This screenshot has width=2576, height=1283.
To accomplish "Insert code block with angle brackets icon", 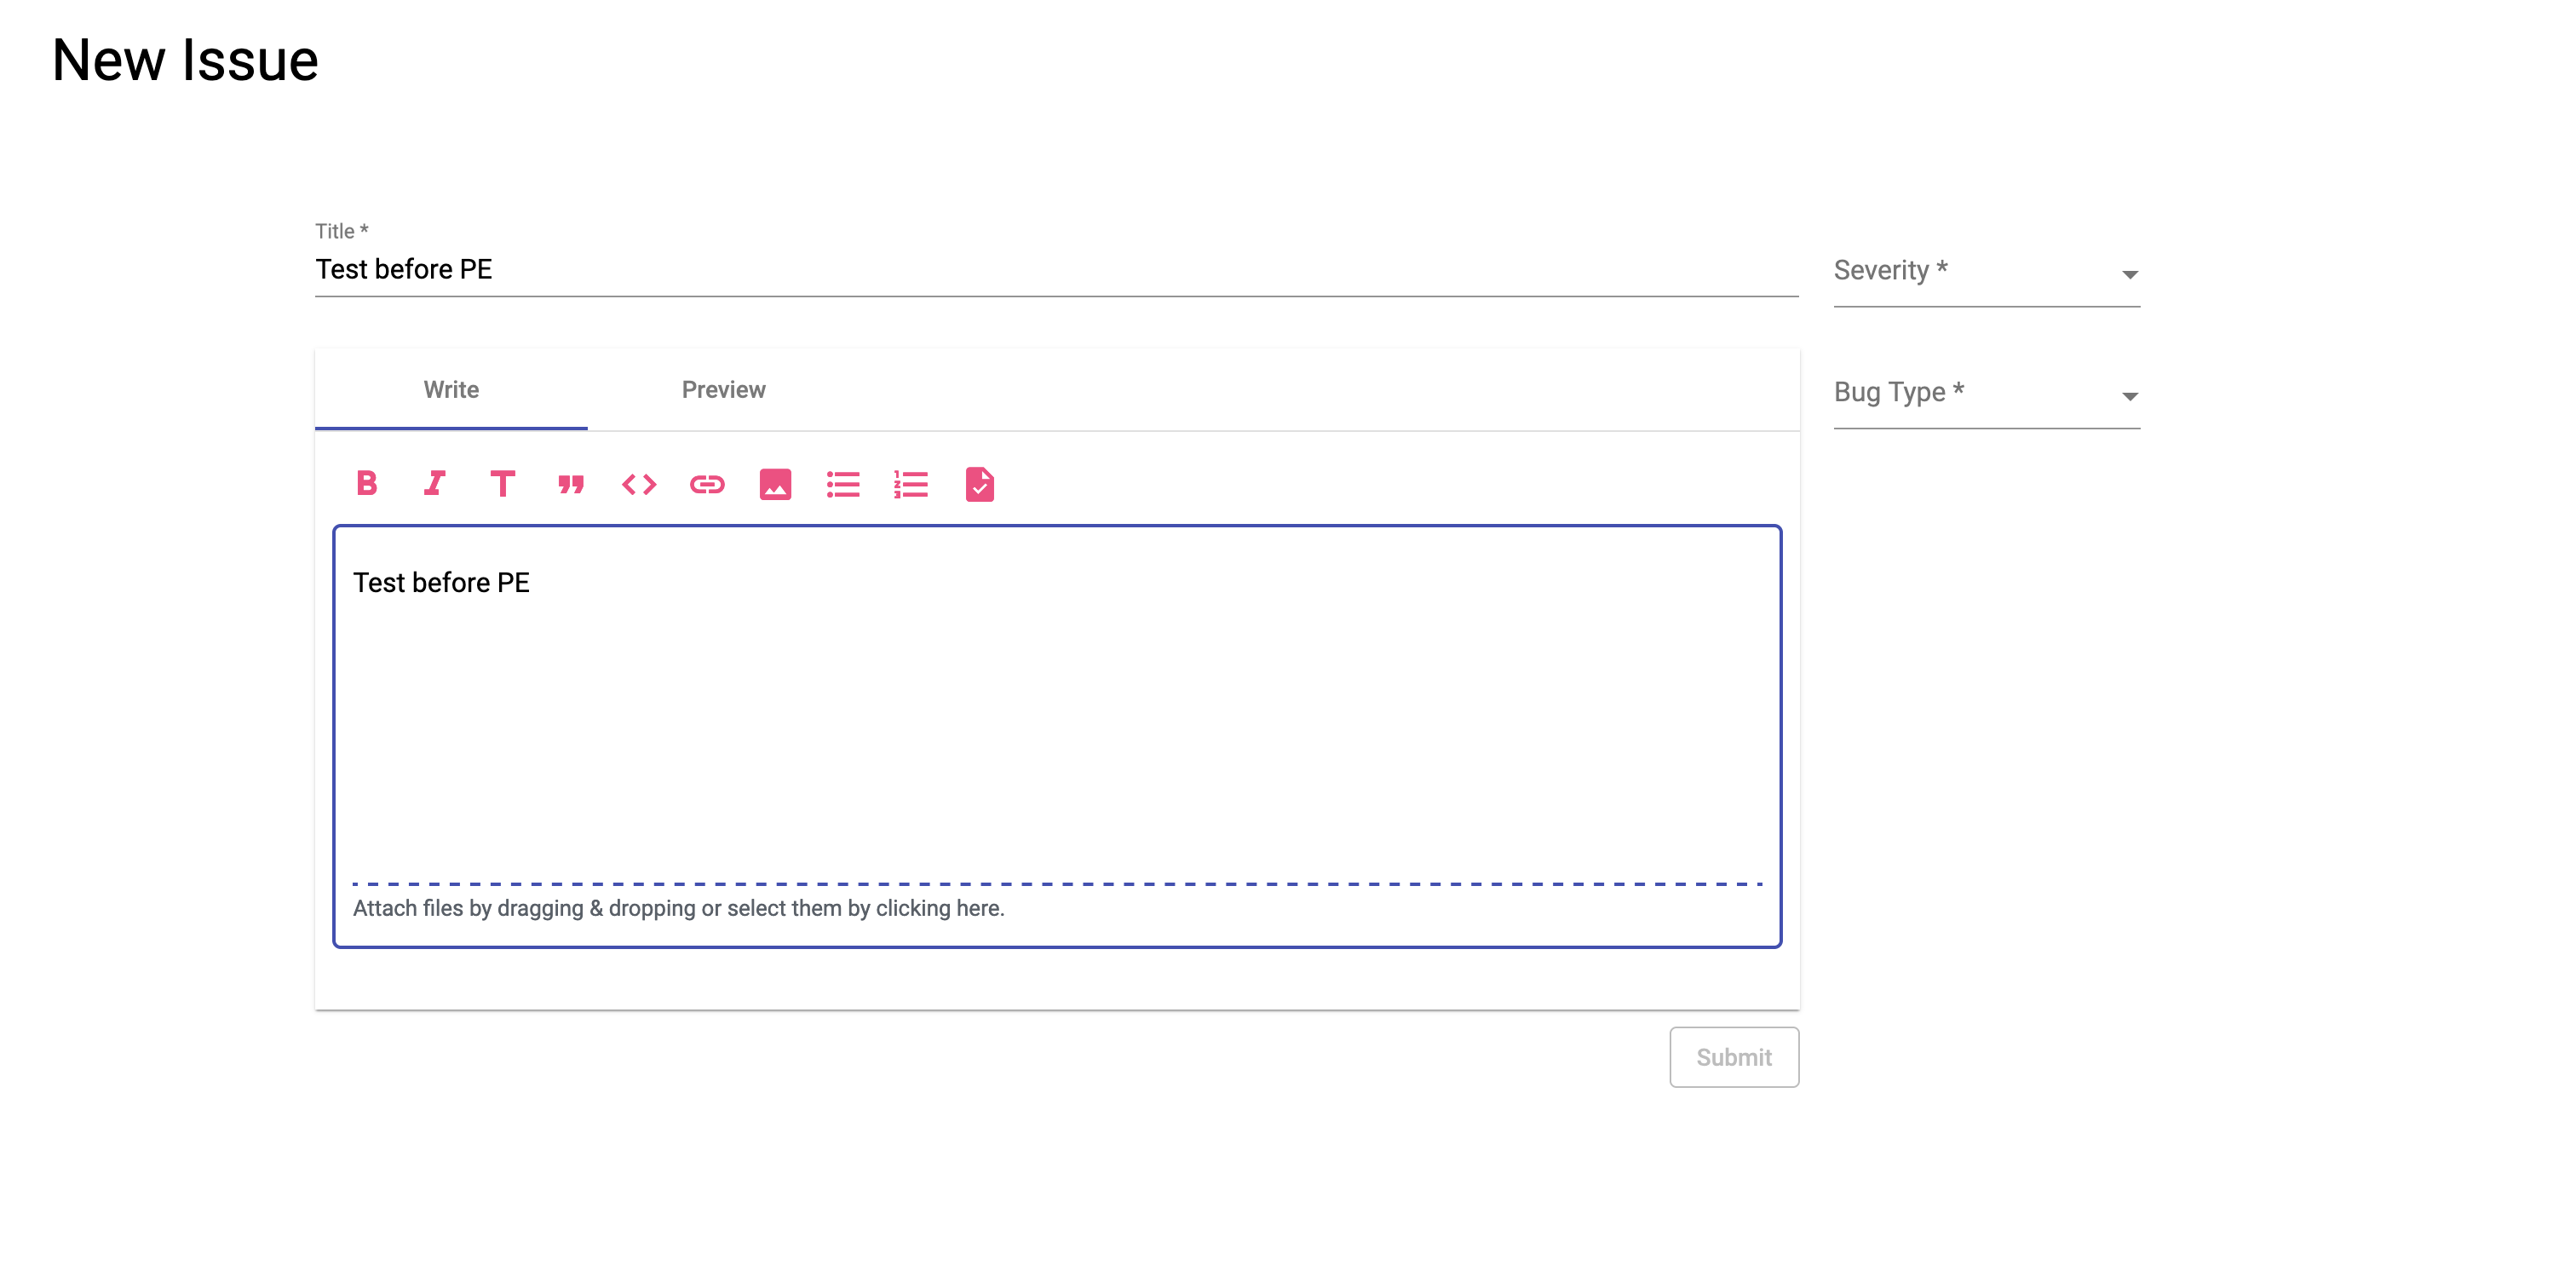I will click(639, 484).
